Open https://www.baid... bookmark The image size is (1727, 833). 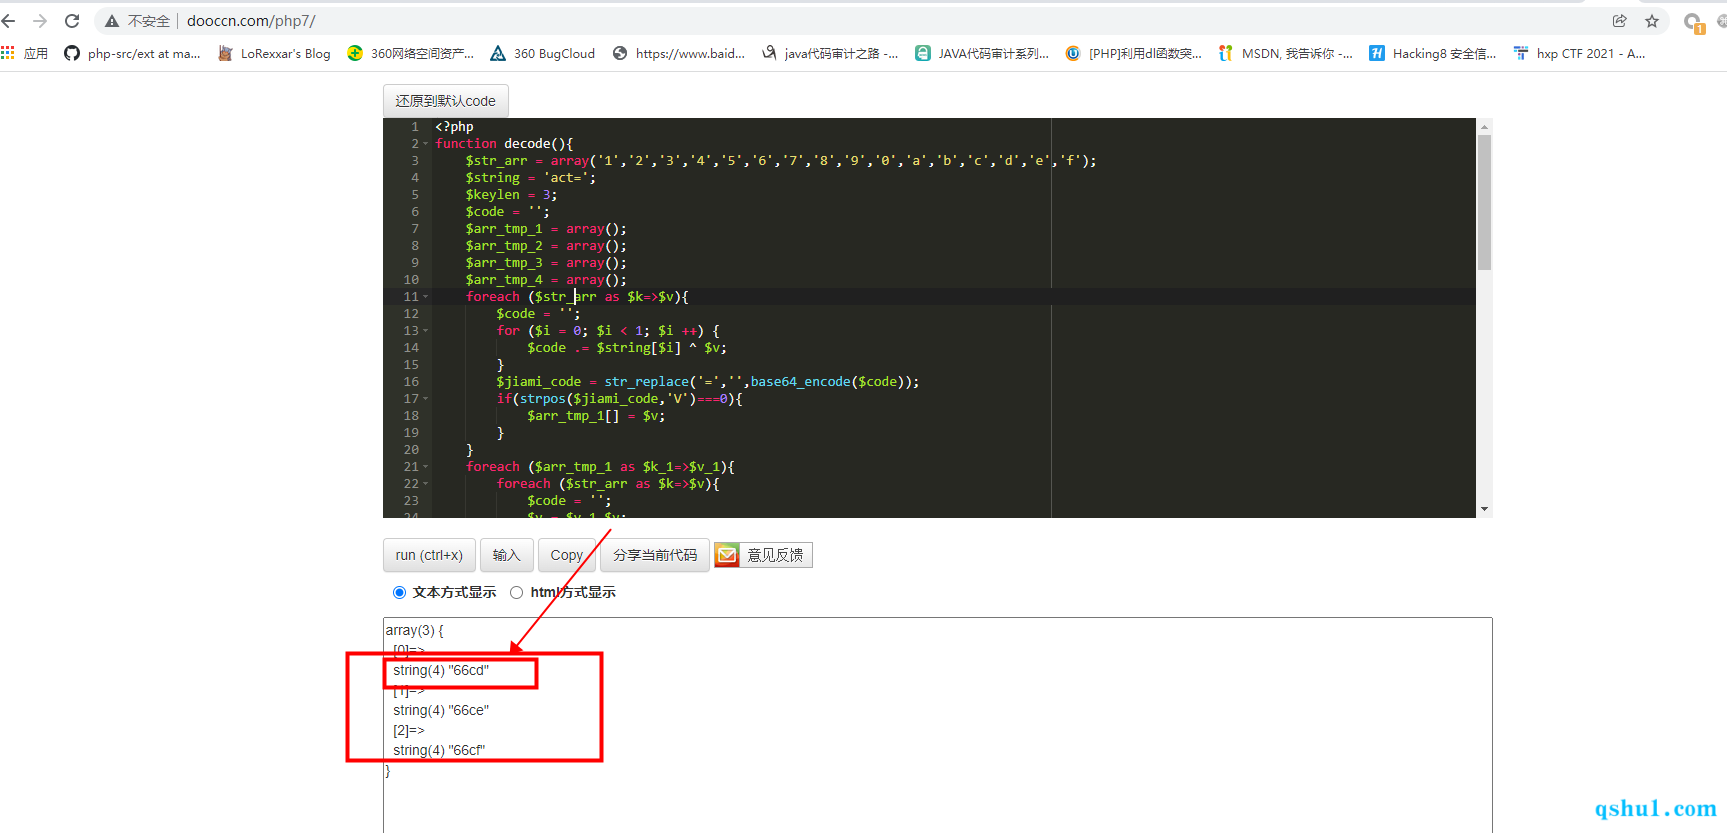coord(679,54)
